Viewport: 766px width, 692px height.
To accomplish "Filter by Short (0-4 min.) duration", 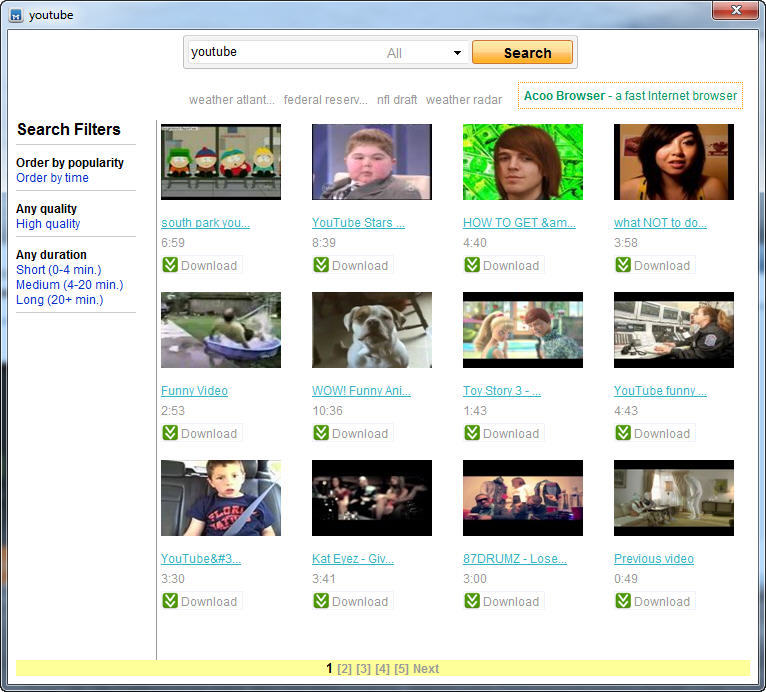I will 59,270.
